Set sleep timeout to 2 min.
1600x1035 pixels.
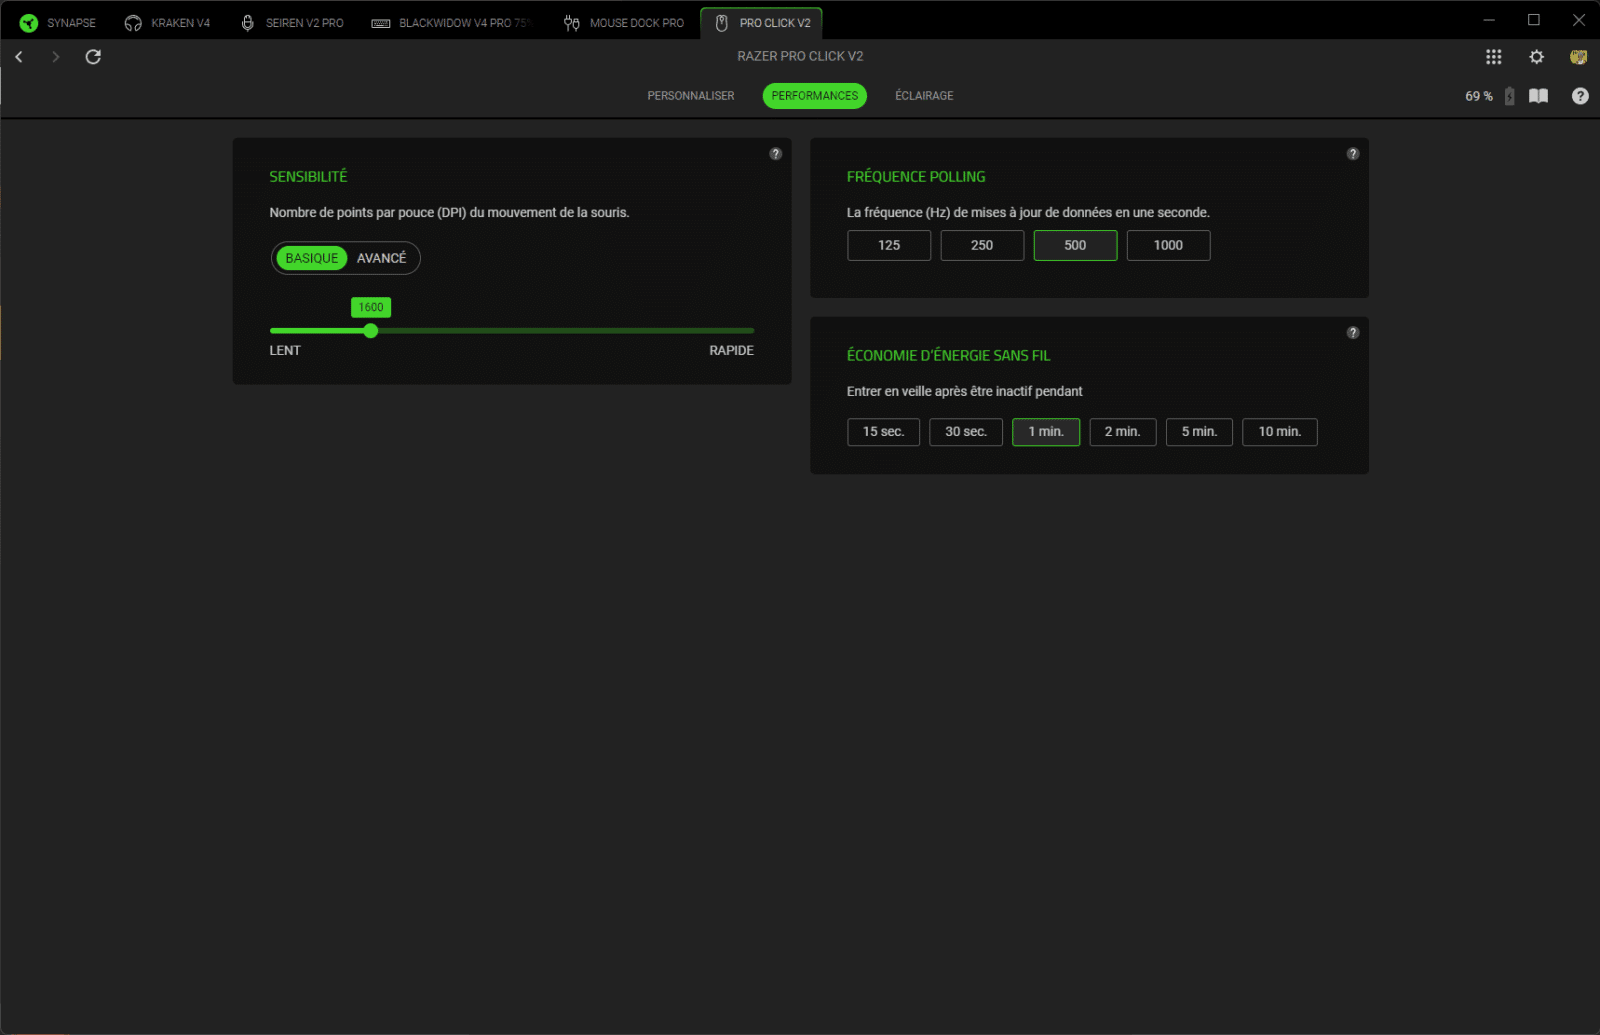click(1123, 432)
